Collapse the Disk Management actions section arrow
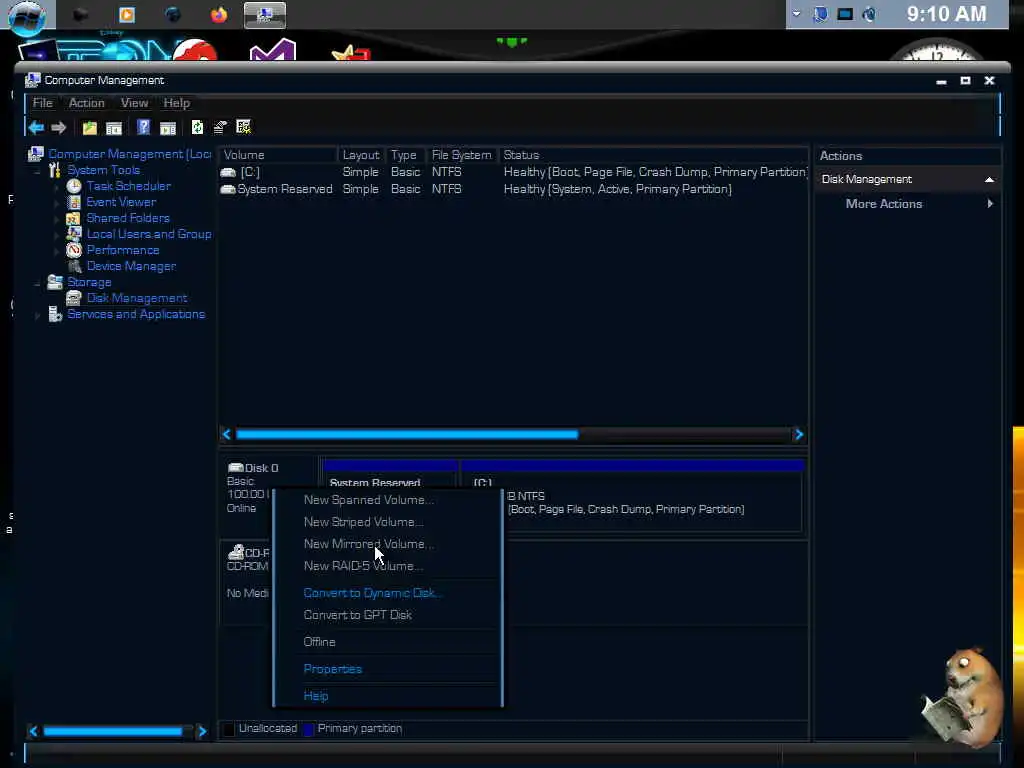 click(x=989, y=180)
